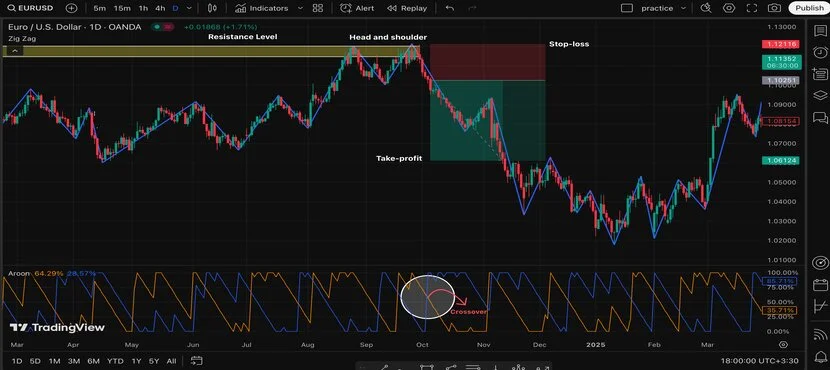Open the go-to-date calendar icon

click(x=196, y=361)
